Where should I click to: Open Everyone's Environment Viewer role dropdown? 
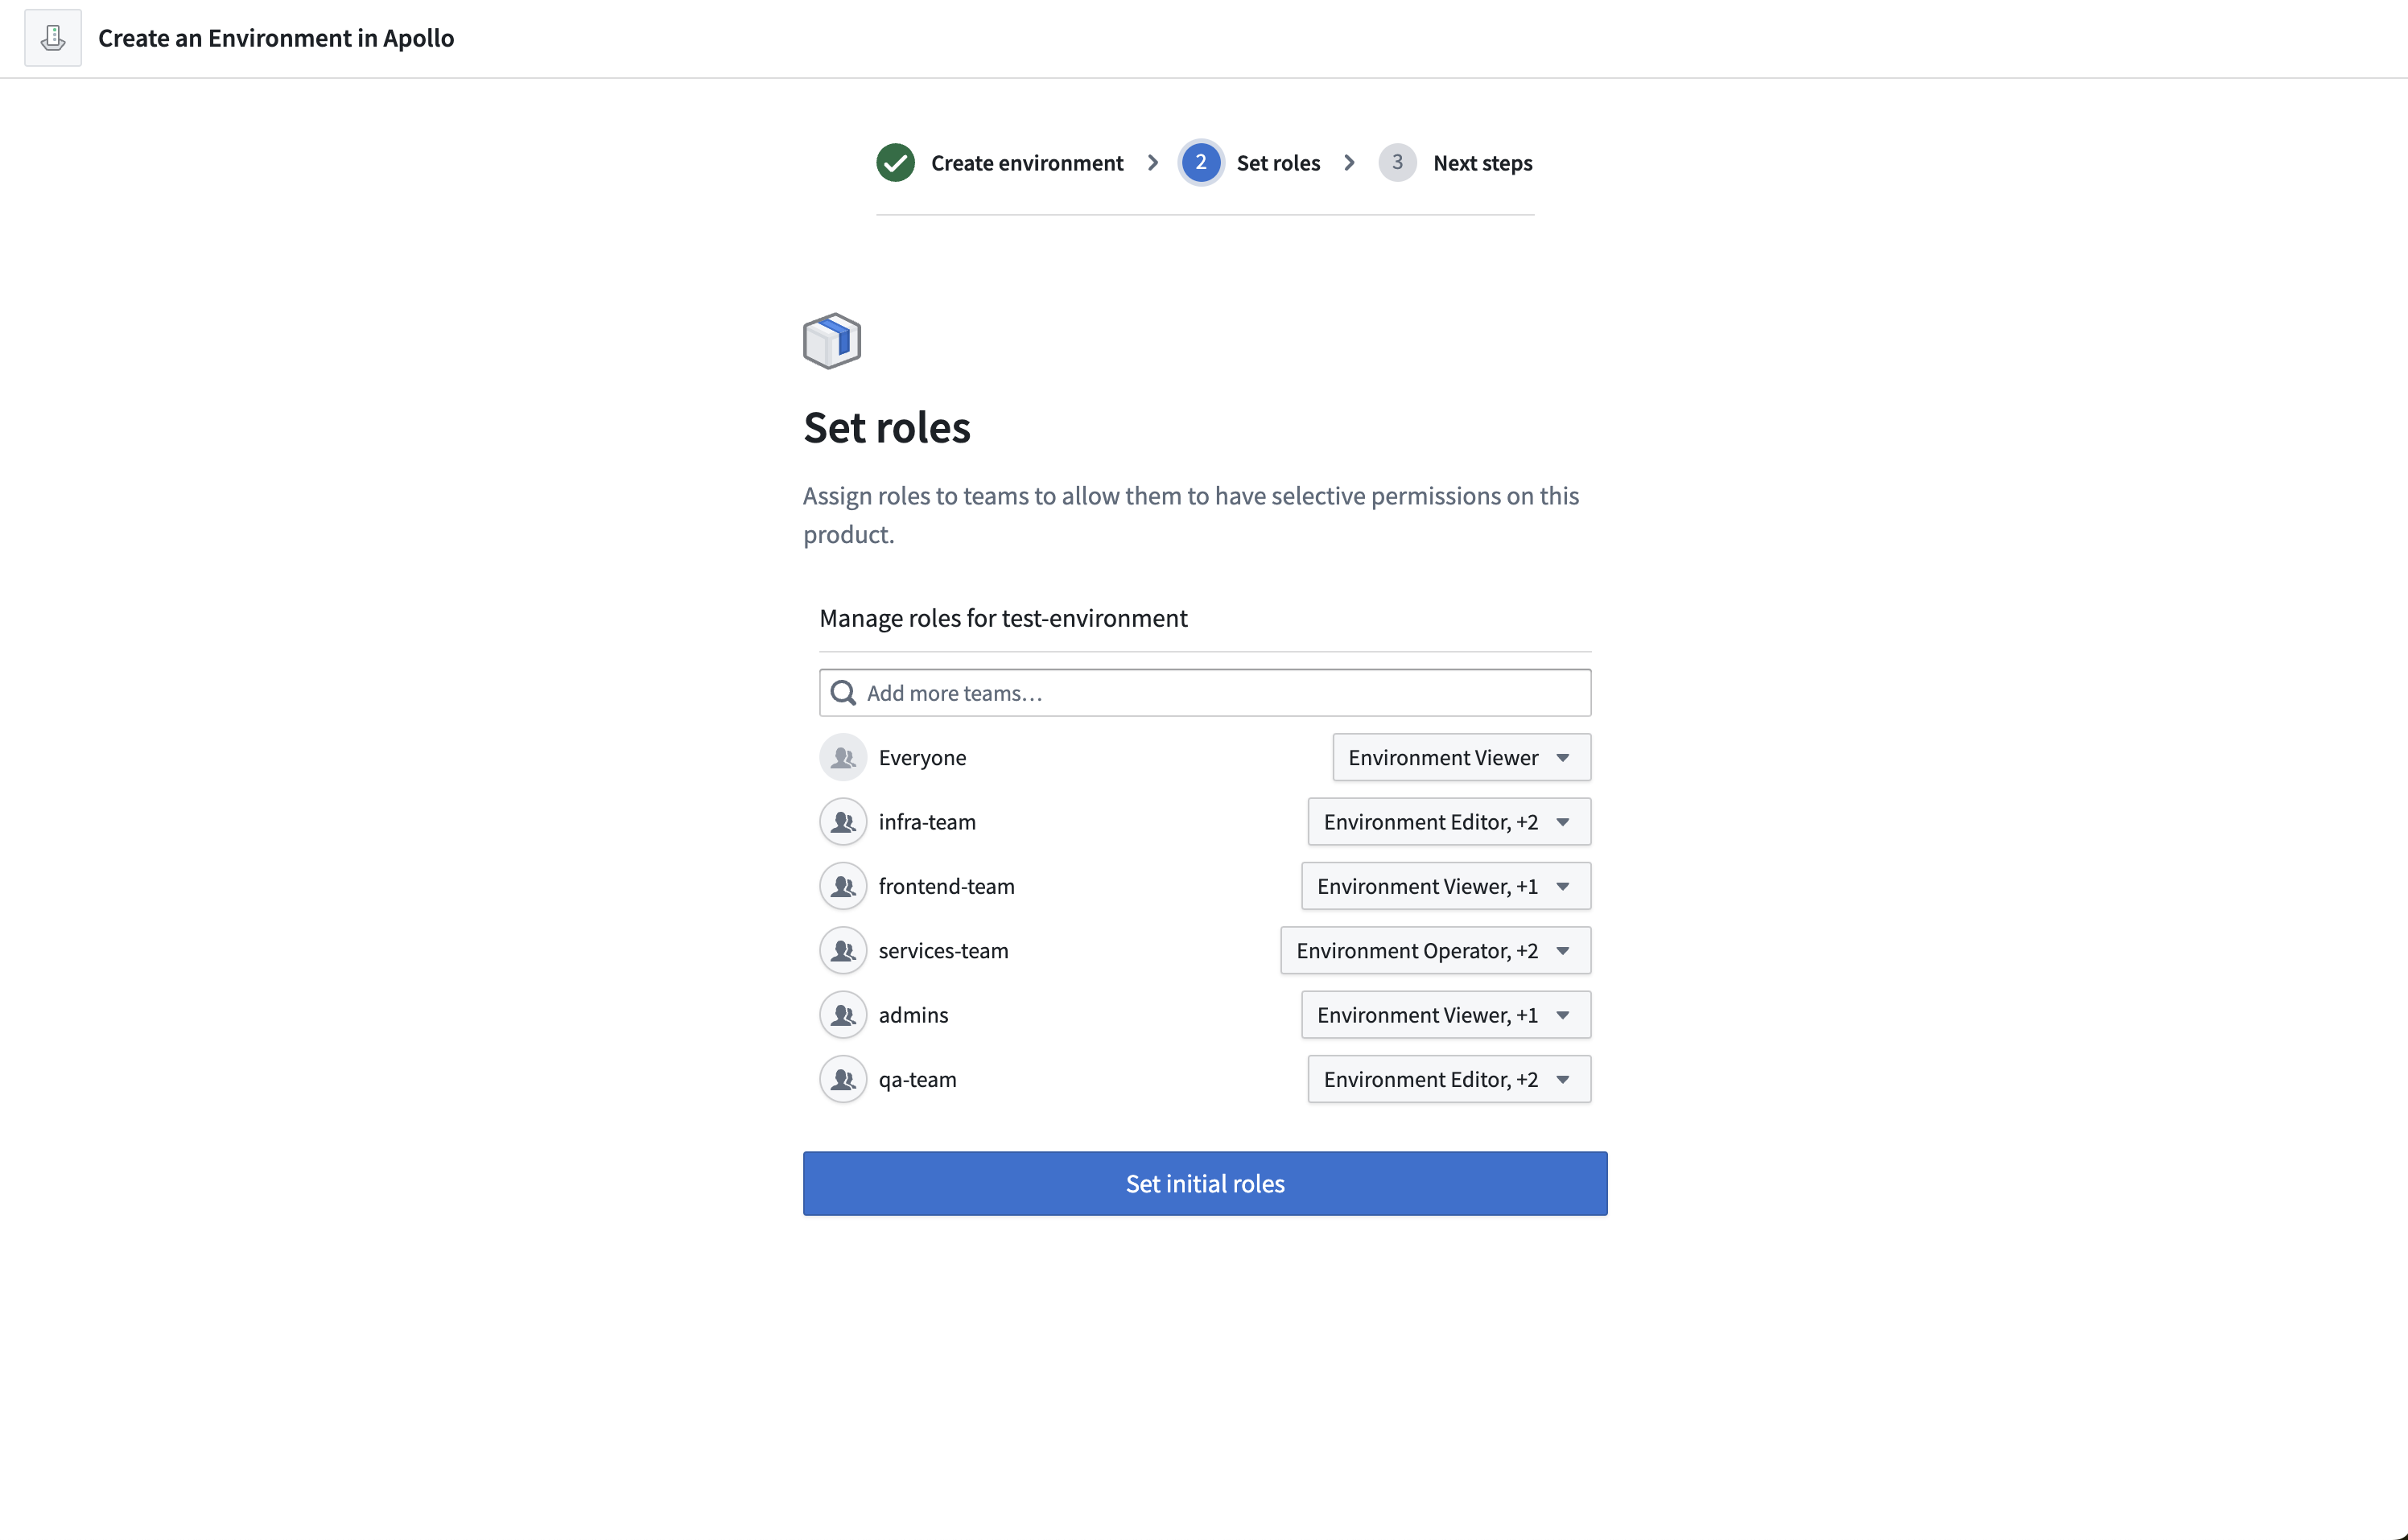tap(1461, 758)
